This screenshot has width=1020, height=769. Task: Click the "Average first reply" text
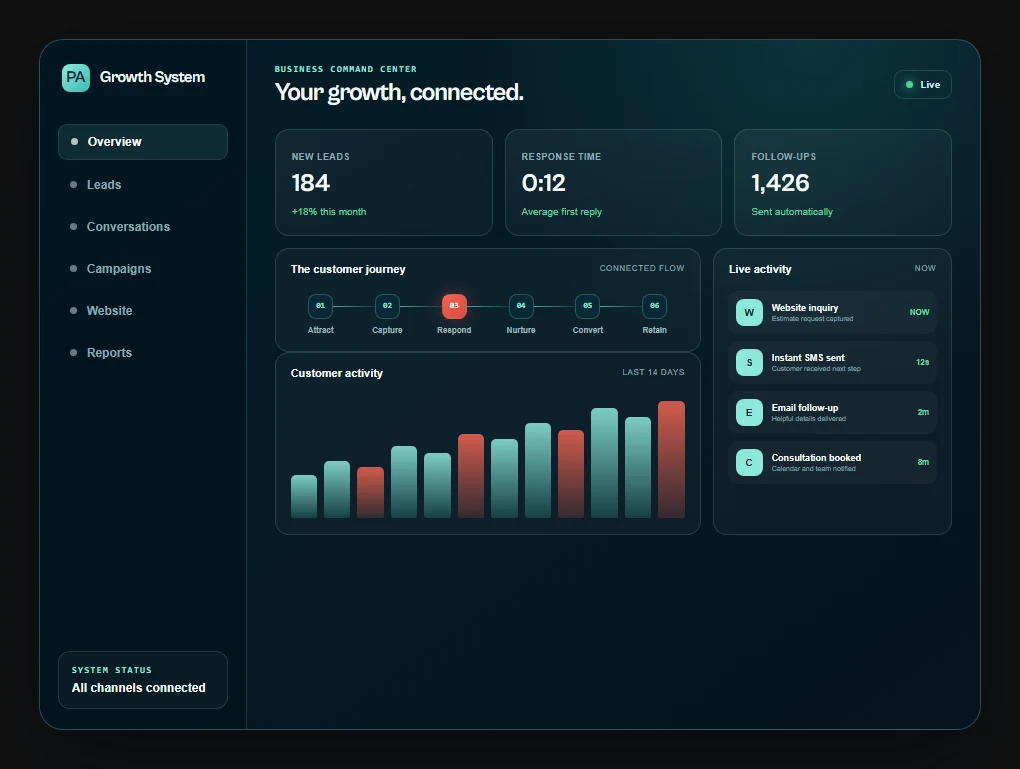[x=561, y=211]
